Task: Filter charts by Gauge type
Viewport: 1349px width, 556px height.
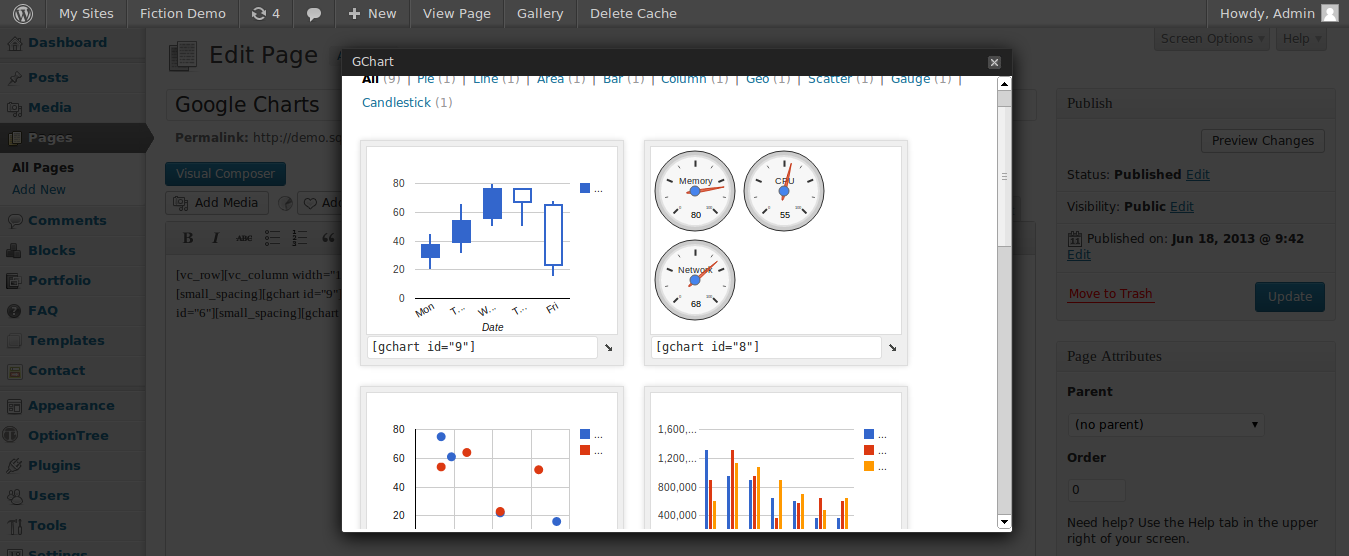Action: pyautogui.click(x=910, y=79)
